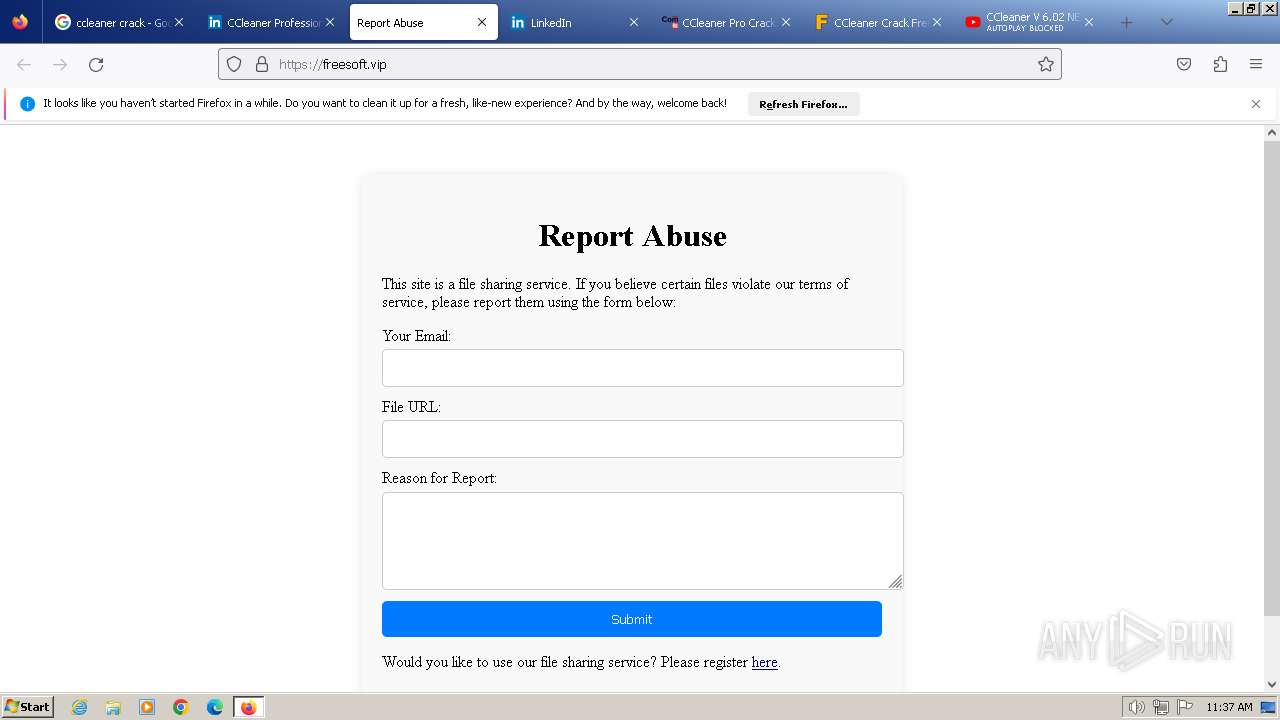The width and height of the screenshot is (1280, 720).
Task: Grab the textarea resize handle
Action: (x=895, y=581)
